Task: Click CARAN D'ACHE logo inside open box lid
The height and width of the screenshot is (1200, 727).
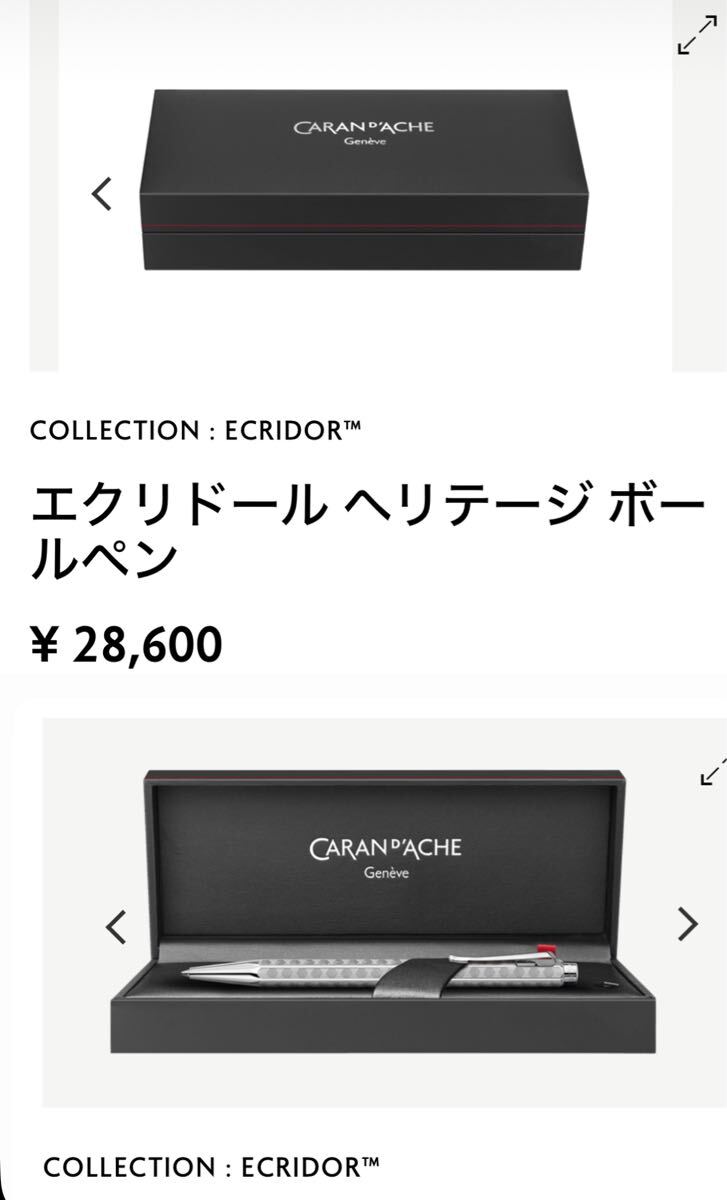Action: 385,849
